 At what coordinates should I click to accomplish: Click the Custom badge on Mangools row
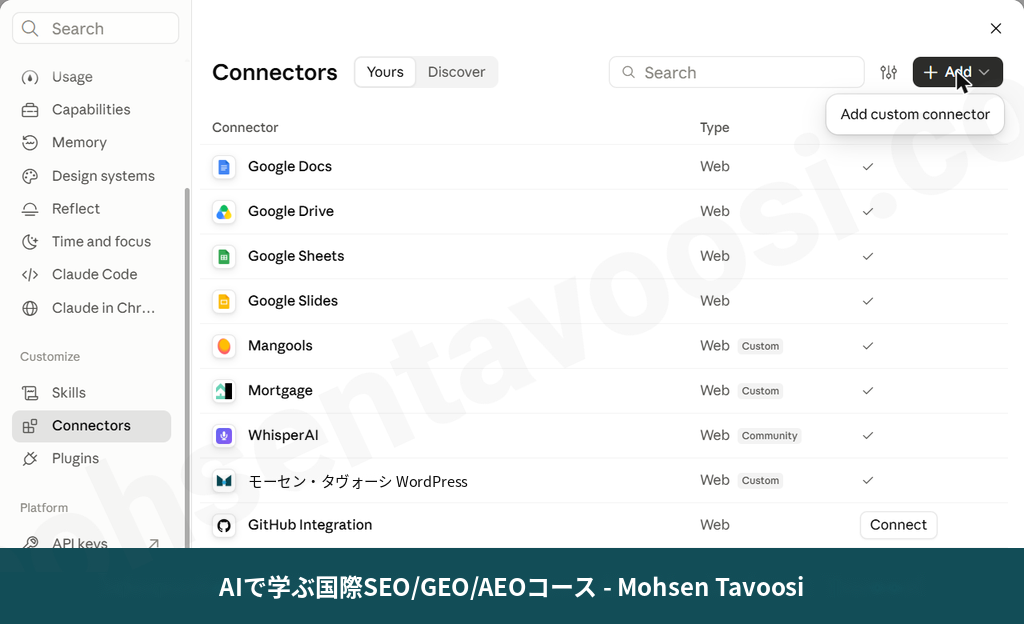pos(760,346)
